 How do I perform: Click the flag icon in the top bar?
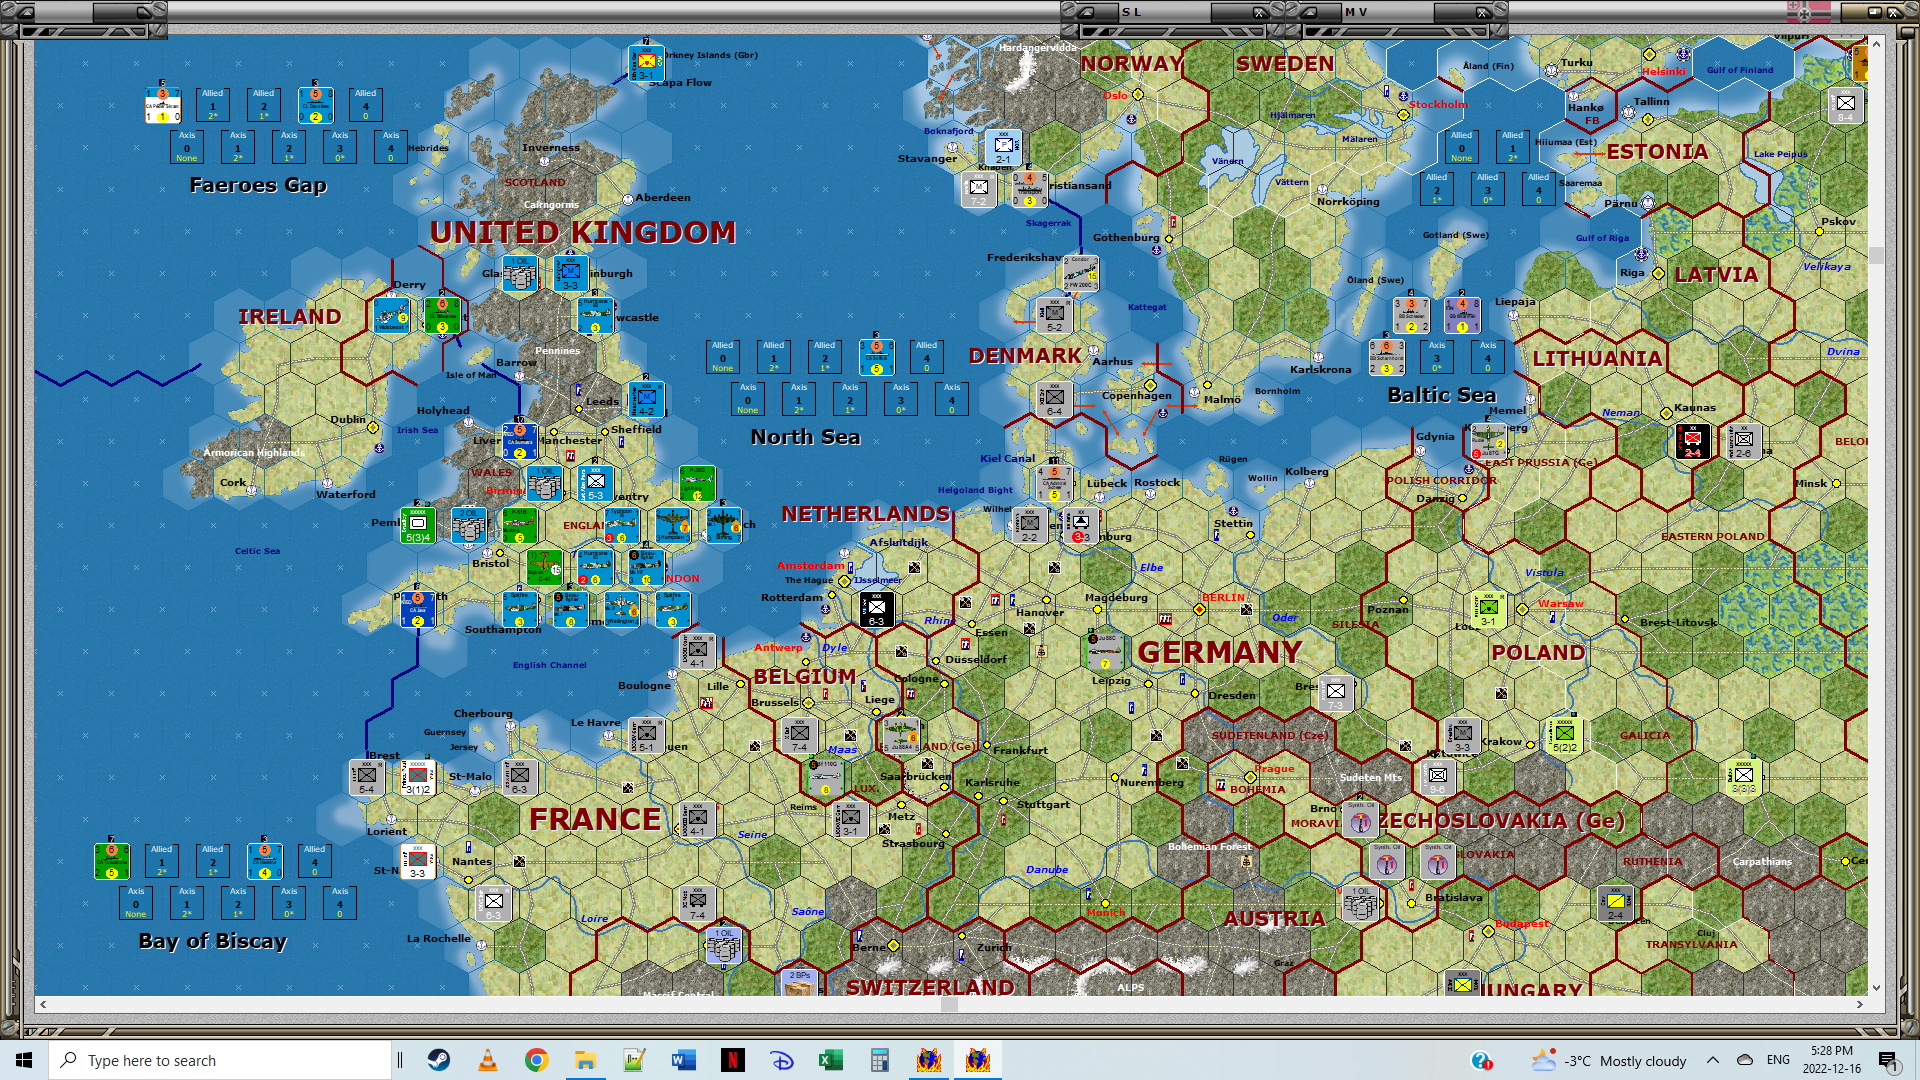tap(1809, 12)
